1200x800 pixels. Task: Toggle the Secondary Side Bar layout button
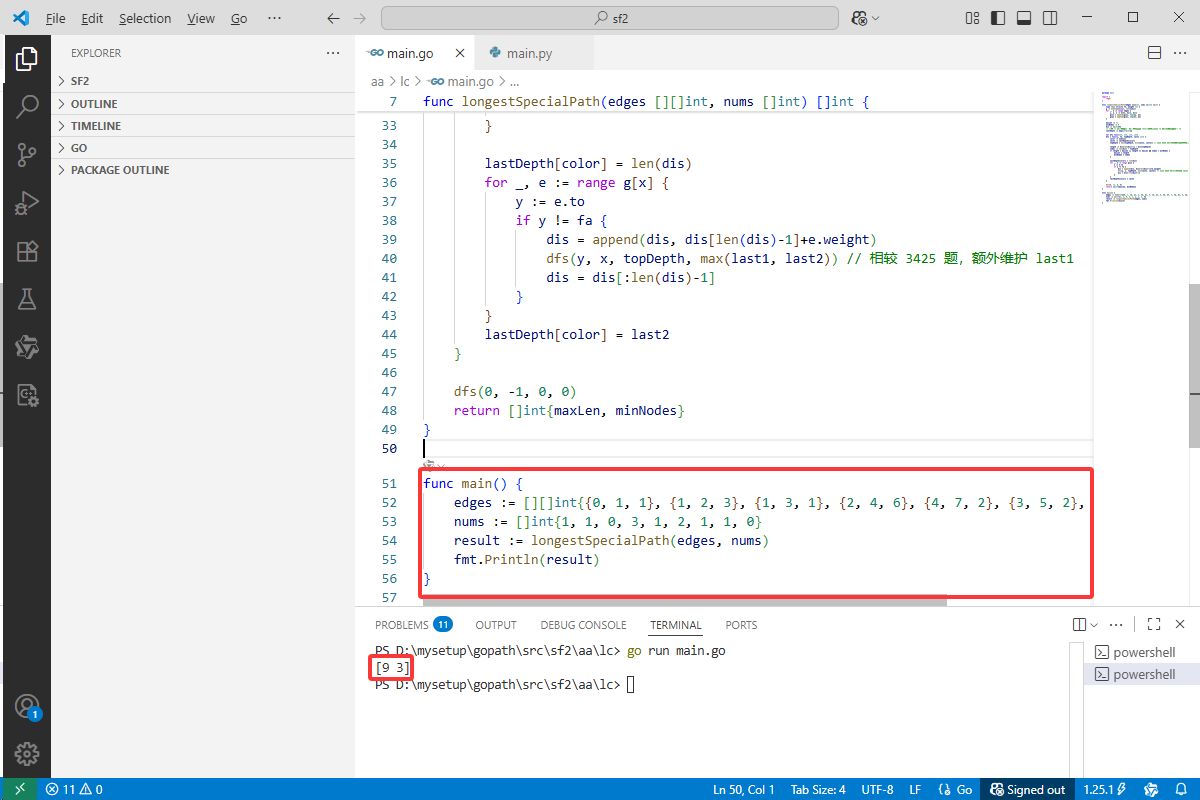click(1049, 18)
